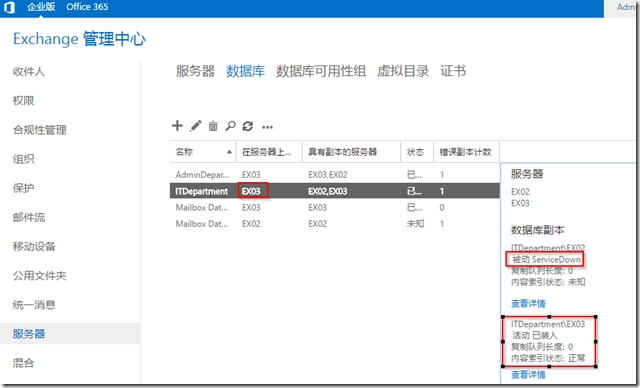Open 合规性管理 in sidebar
Viewport: 640px width, 388px height.
pos(40,130)
